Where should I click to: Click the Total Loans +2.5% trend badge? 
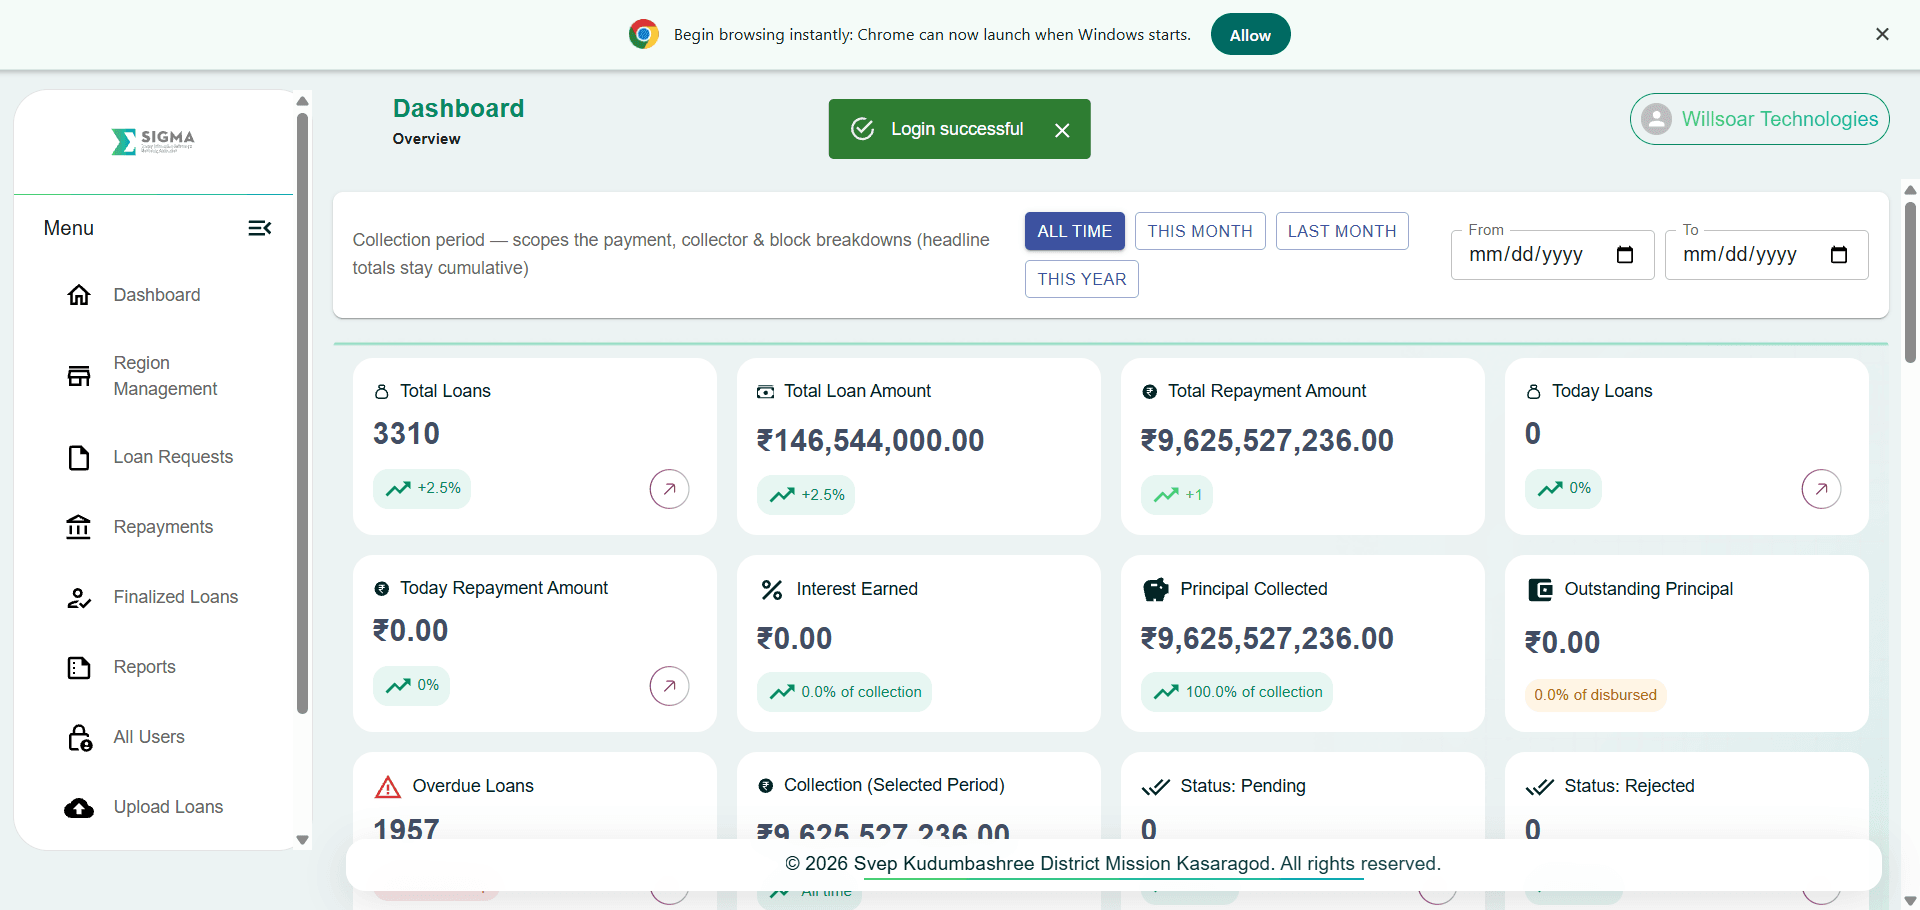[422, 489]
